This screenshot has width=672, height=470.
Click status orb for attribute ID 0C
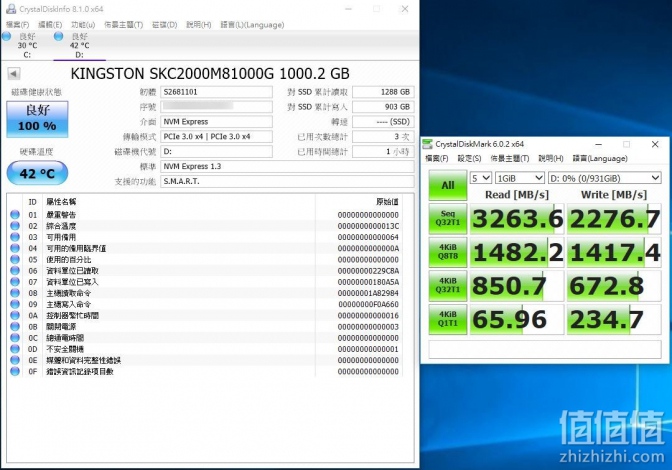15,338
